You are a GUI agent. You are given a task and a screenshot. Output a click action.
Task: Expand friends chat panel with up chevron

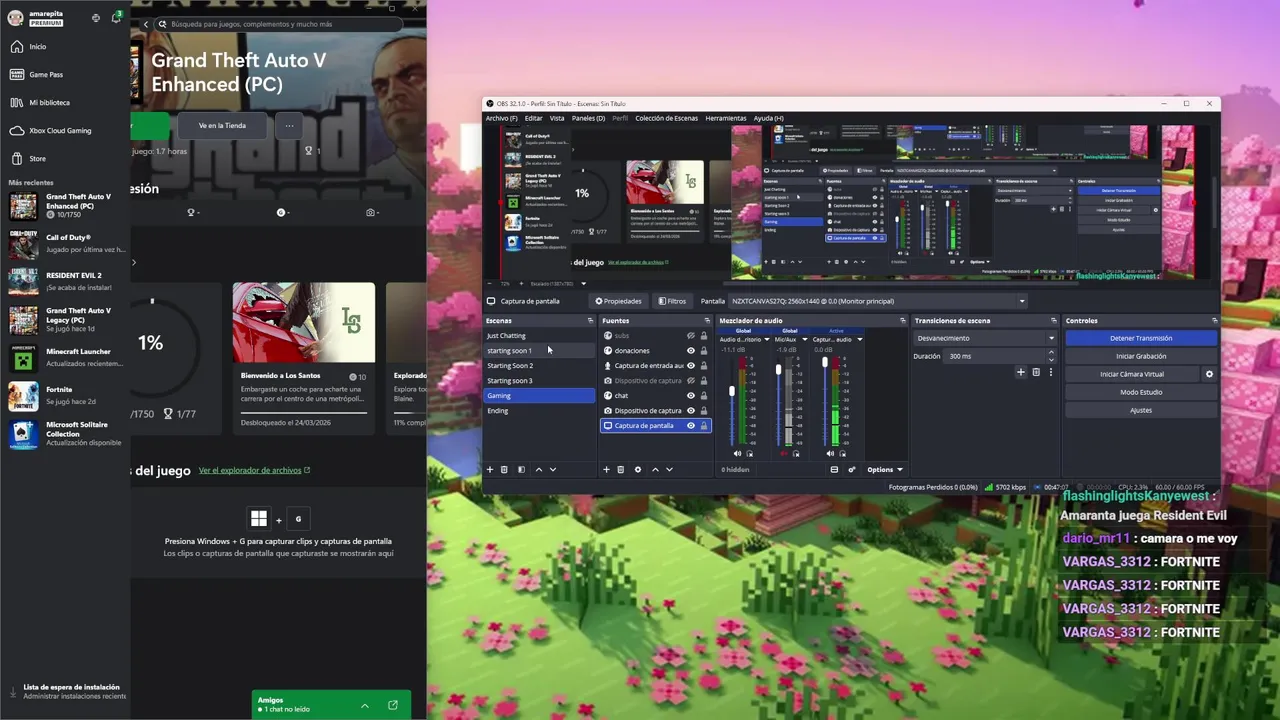point(365,706)
